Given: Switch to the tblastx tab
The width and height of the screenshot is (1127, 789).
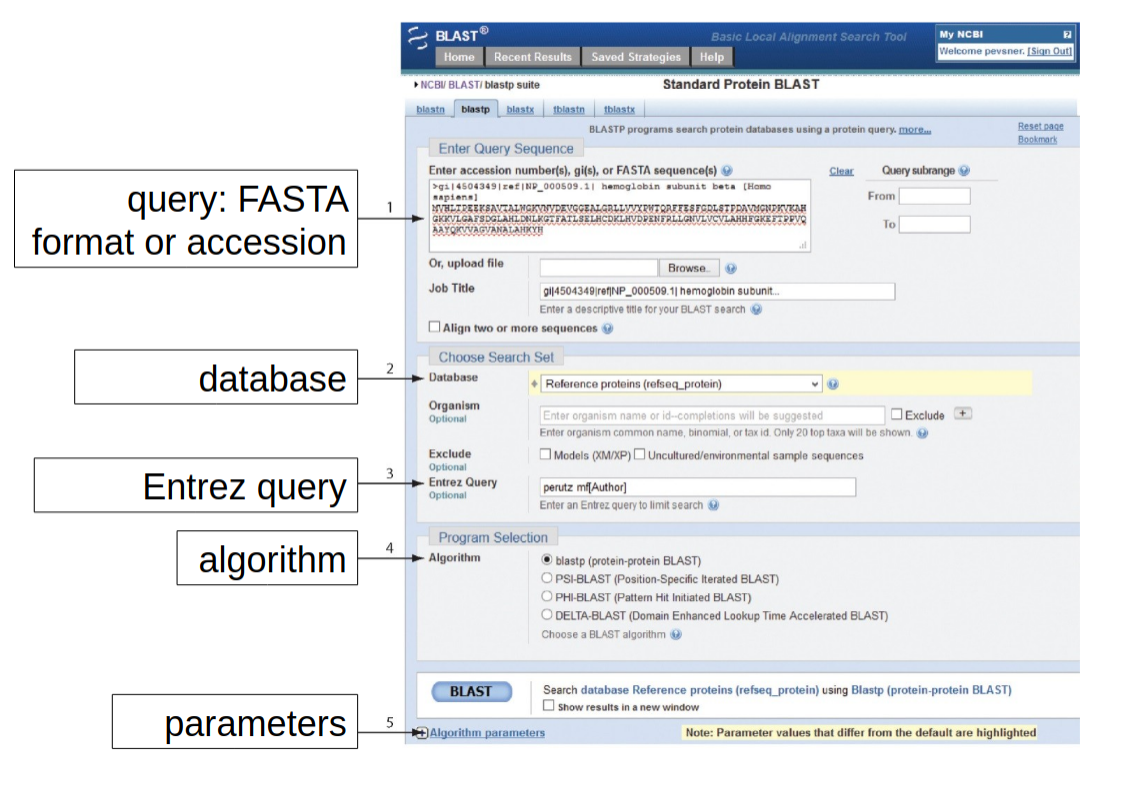Looking at the screenshot, I should click(620, 109).
